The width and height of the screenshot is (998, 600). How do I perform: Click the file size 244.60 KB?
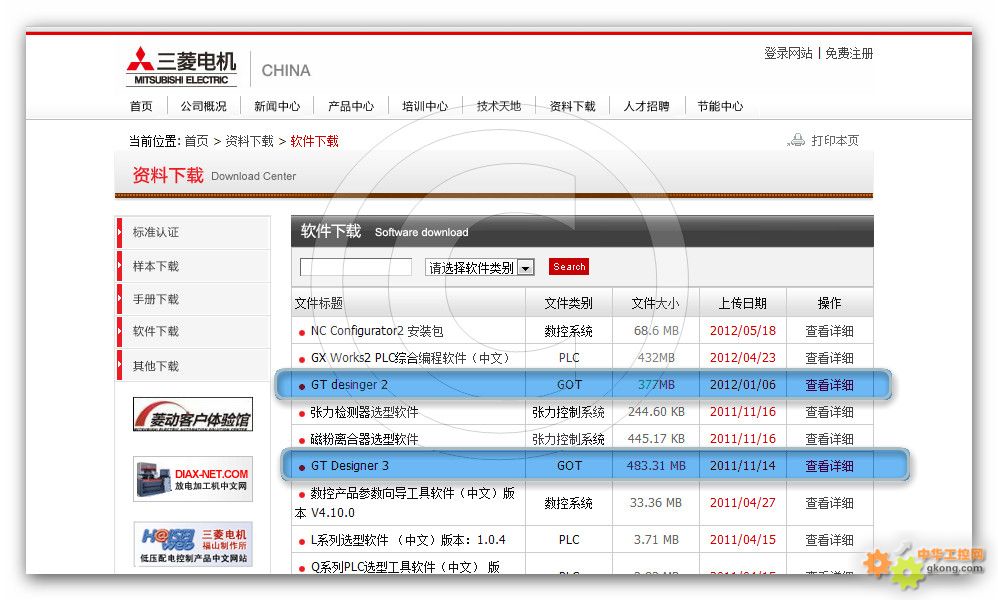point(656,412)
